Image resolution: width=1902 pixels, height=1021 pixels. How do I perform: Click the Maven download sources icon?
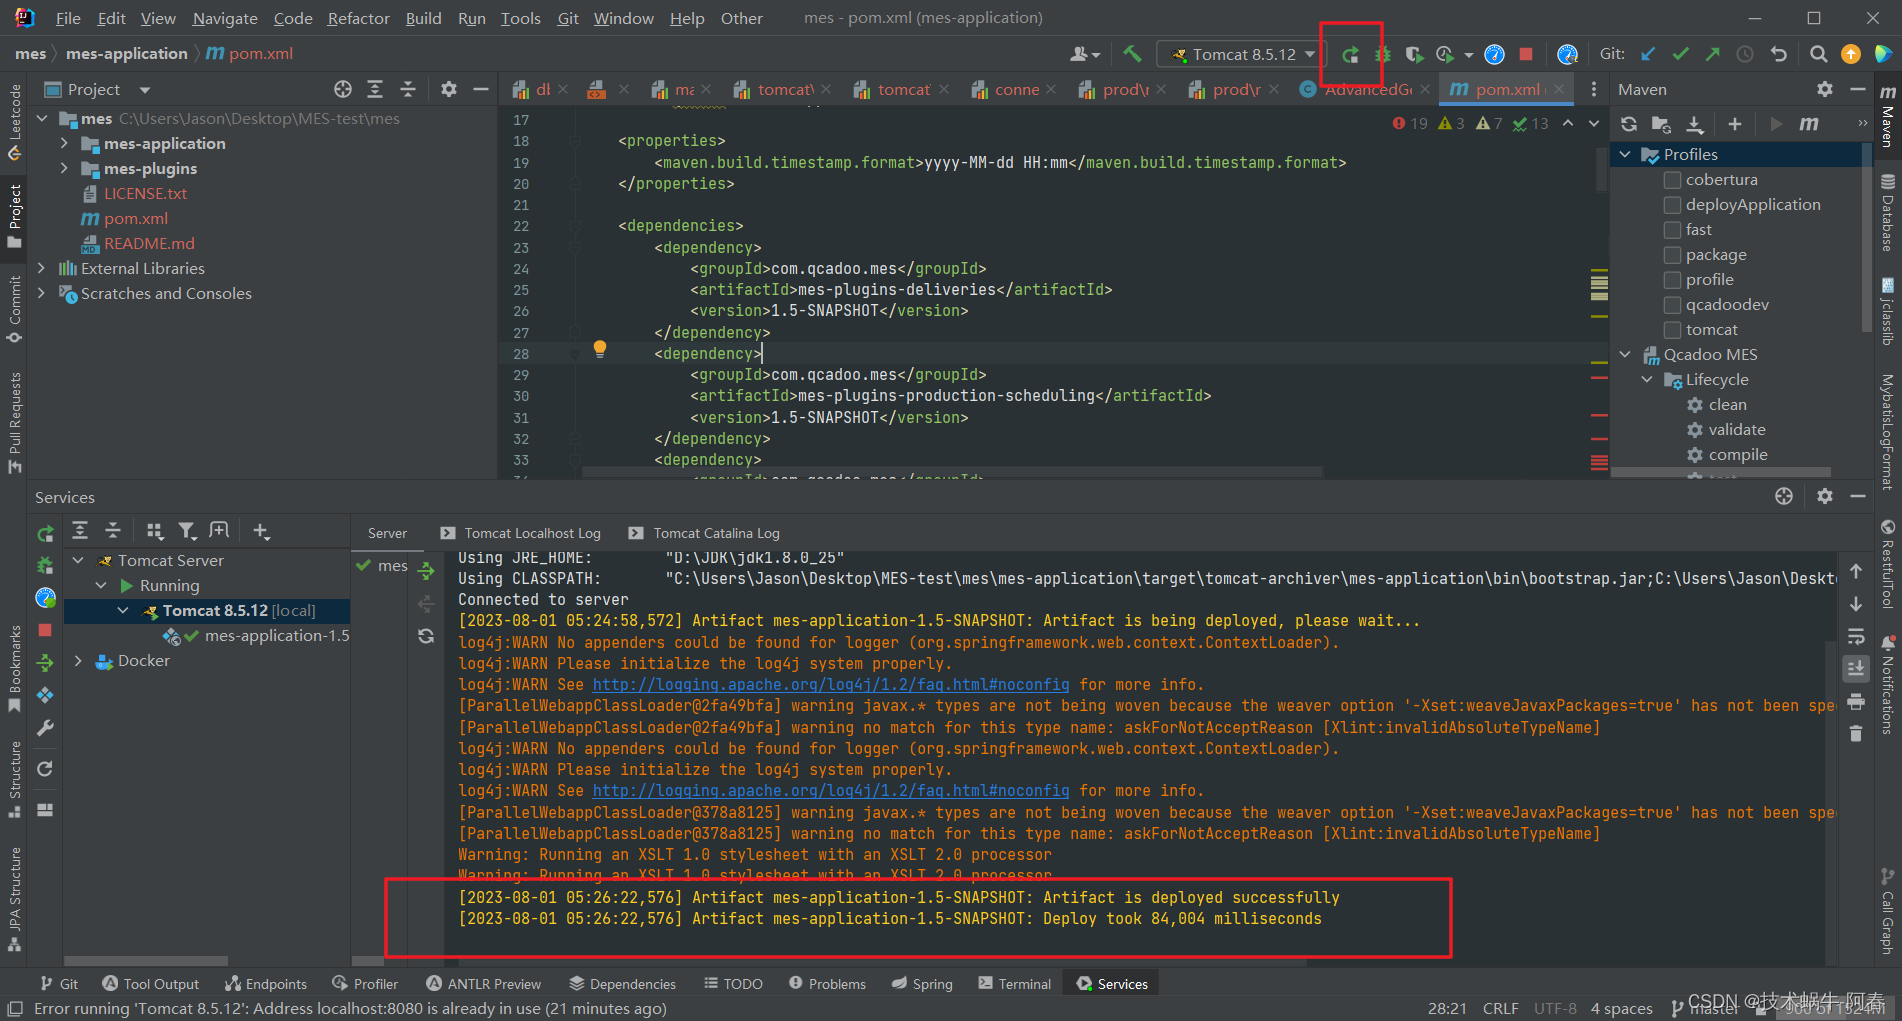pos(1695,124)
